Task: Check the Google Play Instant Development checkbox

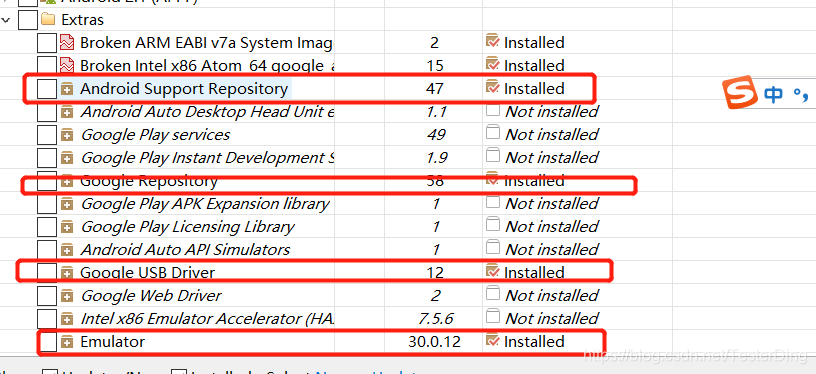Action: click(47, 158)
